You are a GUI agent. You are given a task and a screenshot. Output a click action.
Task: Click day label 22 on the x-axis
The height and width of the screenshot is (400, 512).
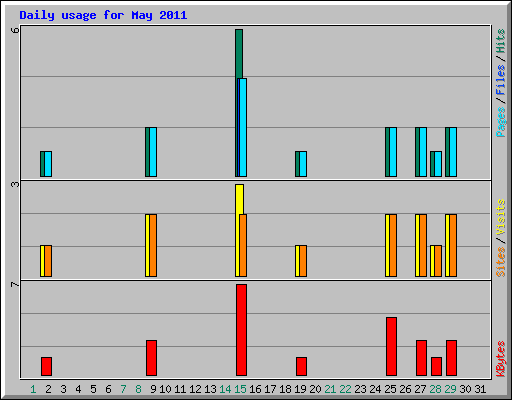(345, 389)
